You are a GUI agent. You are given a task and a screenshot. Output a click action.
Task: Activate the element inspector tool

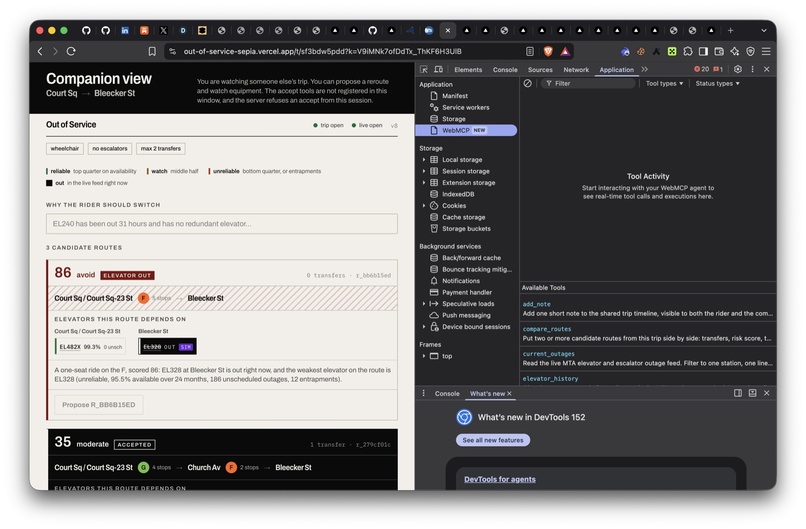[424, 69]
